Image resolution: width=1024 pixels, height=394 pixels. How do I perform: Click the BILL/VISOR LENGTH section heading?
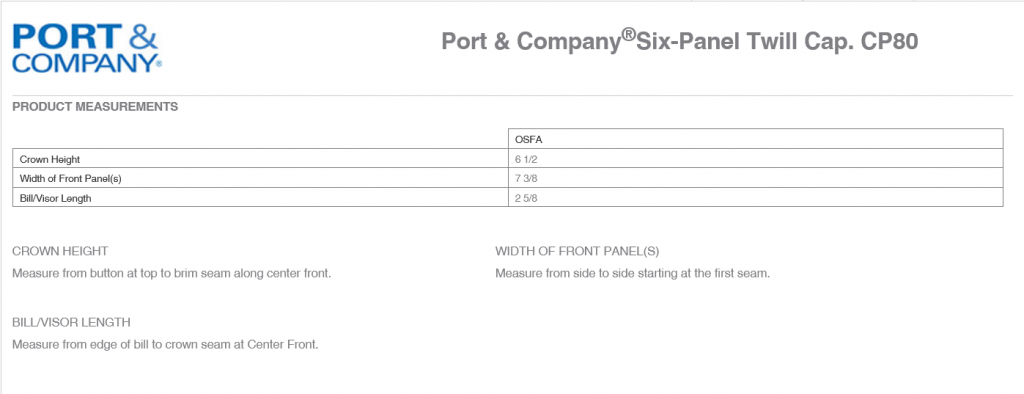click(x=71, y=322)
